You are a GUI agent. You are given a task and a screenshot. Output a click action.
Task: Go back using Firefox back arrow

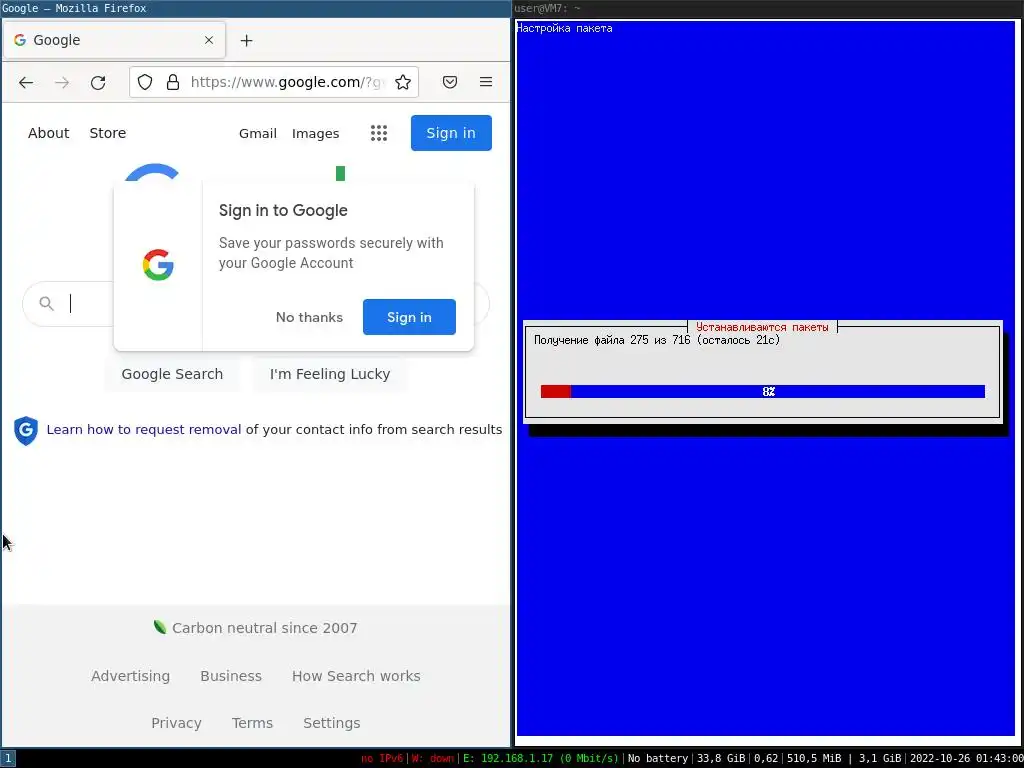(26, 82)
